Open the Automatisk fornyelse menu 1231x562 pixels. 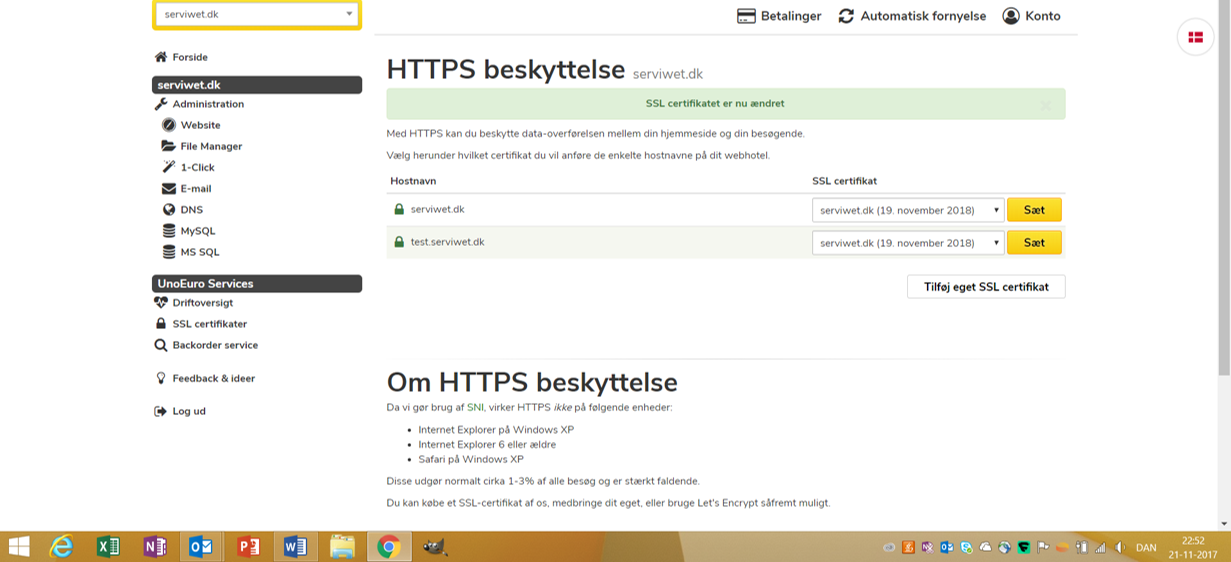912,16
